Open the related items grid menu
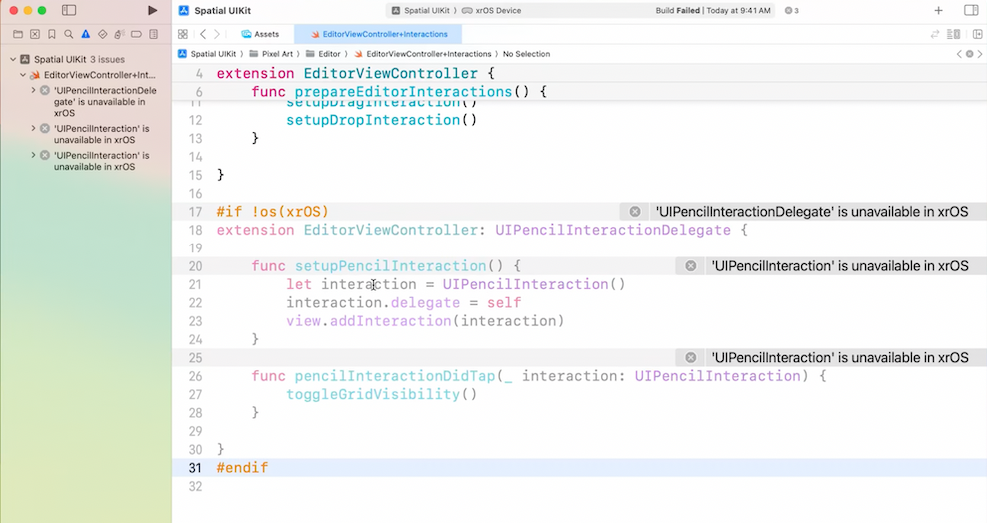Viewport: 987px width, 523px height. coord(183,34)
